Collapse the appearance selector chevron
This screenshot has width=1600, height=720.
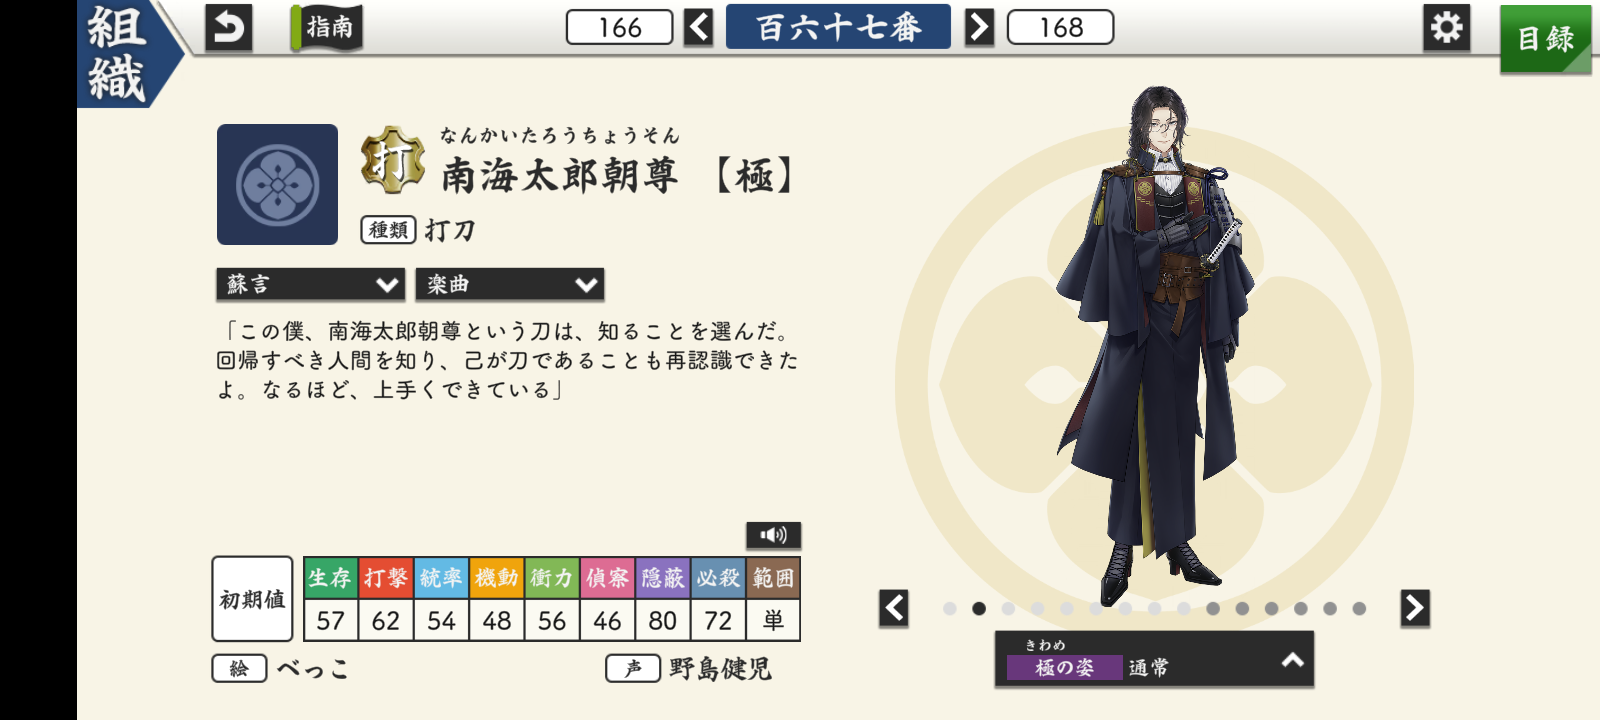point(1292,660)
